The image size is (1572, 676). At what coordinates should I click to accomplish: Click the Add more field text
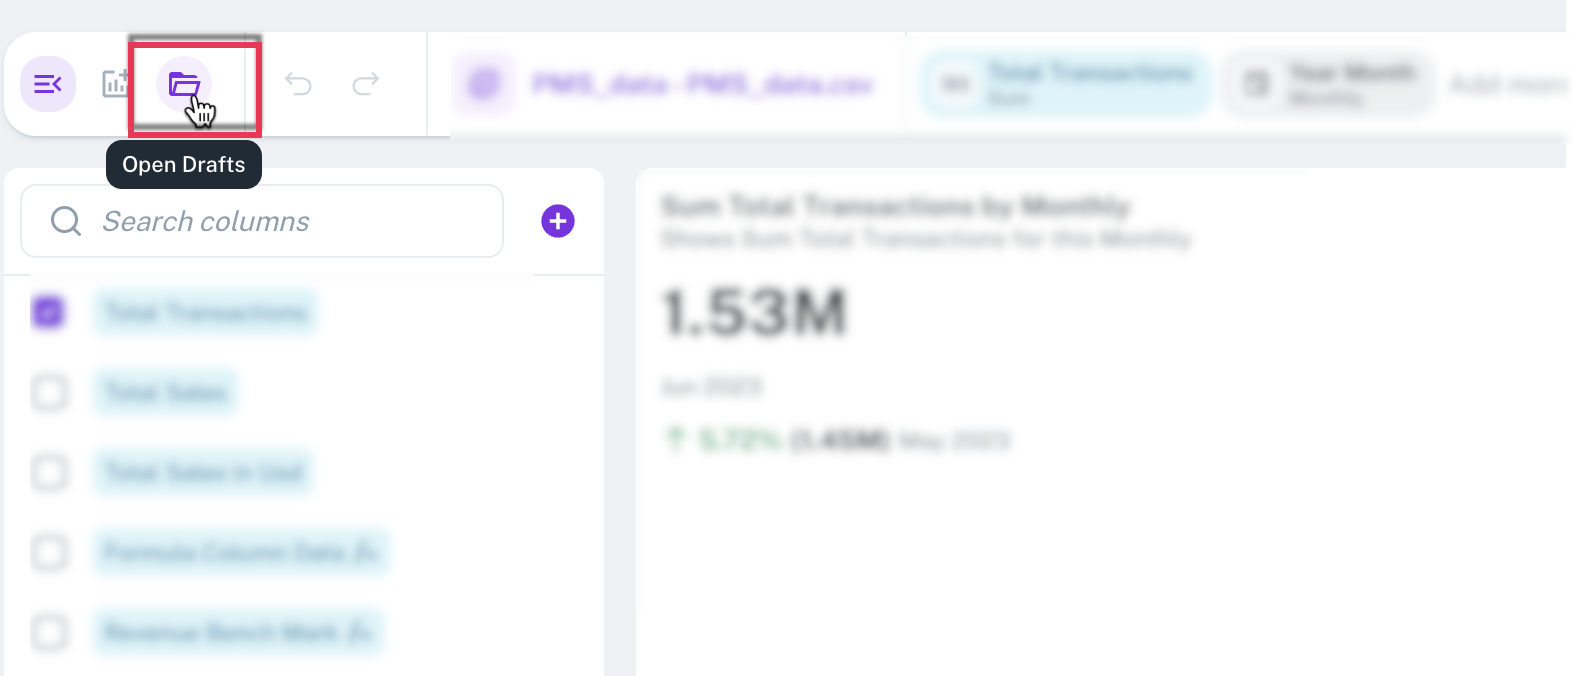pos(1506,84)
